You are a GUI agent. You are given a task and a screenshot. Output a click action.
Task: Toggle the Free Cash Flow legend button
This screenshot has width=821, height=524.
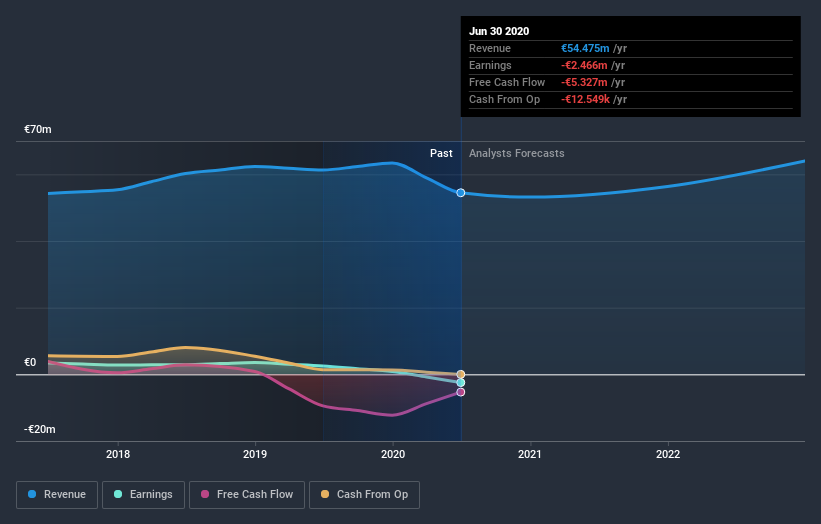coord(247,495)
